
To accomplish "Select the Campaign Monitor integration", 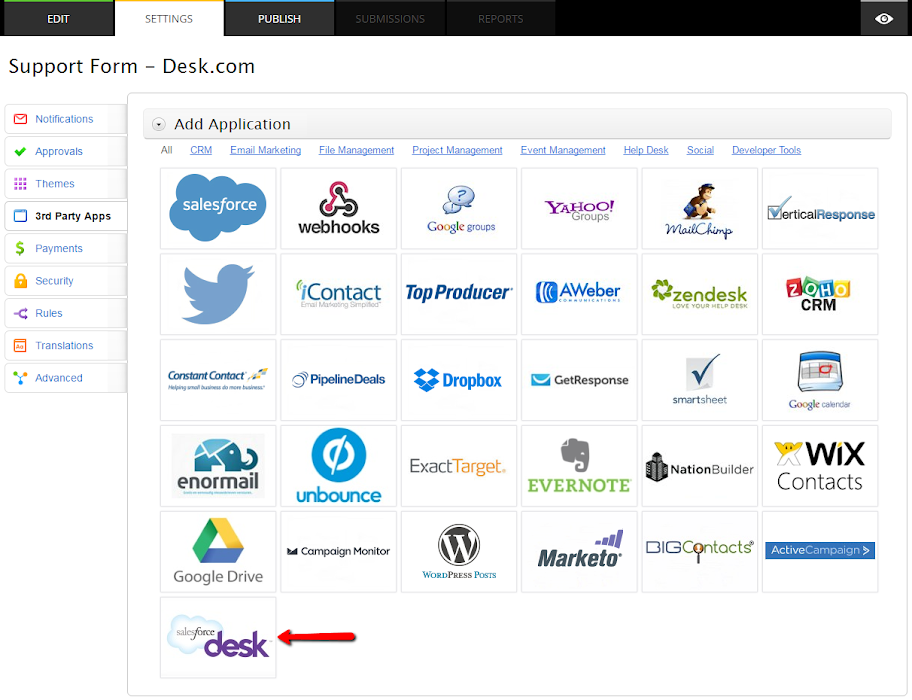I will click(339, 552).
